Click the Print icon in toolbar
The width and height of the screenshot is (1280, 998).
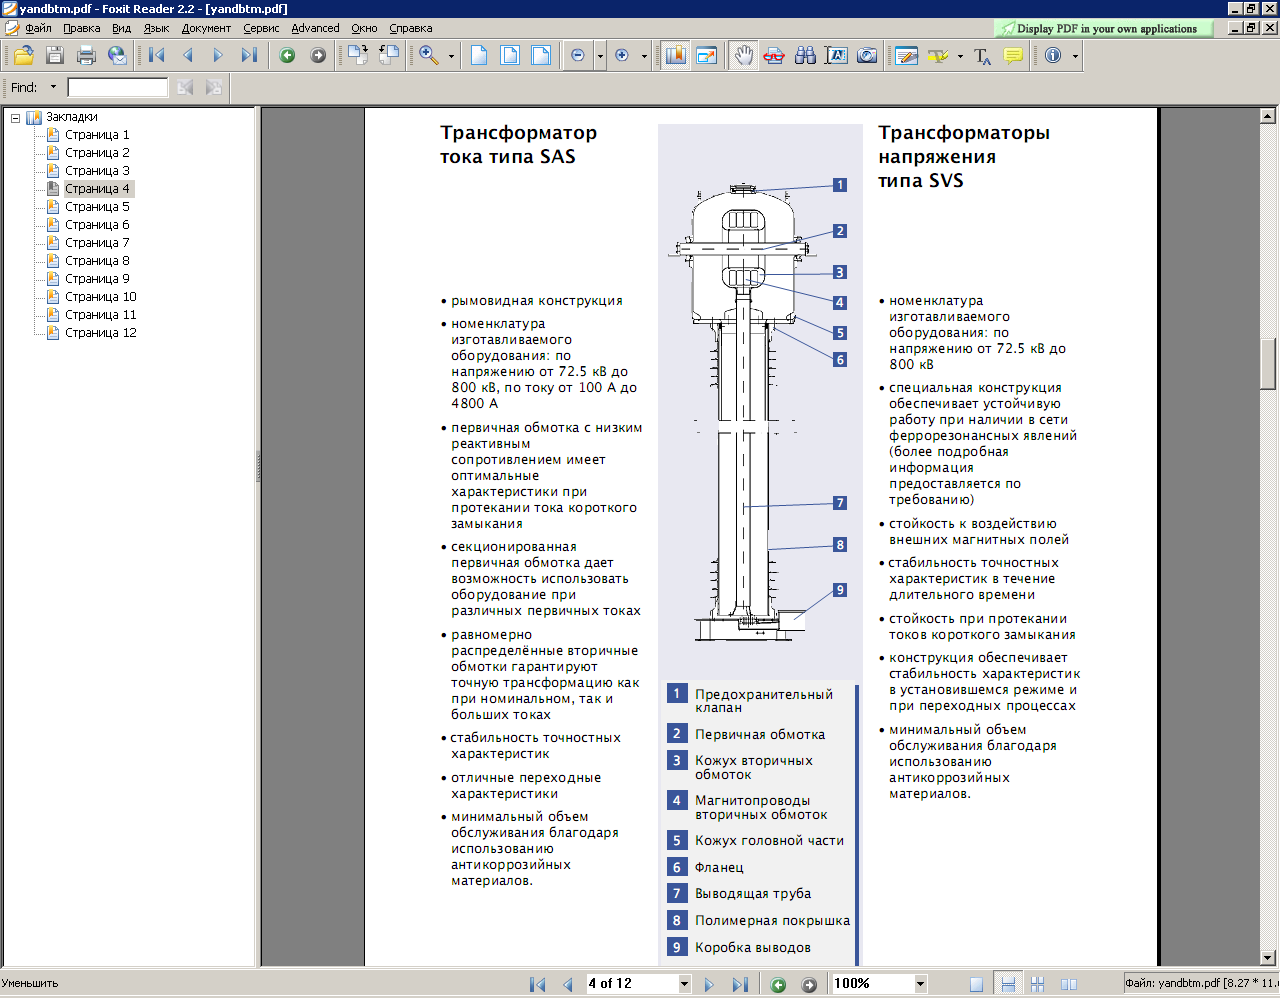pos(86,56)
